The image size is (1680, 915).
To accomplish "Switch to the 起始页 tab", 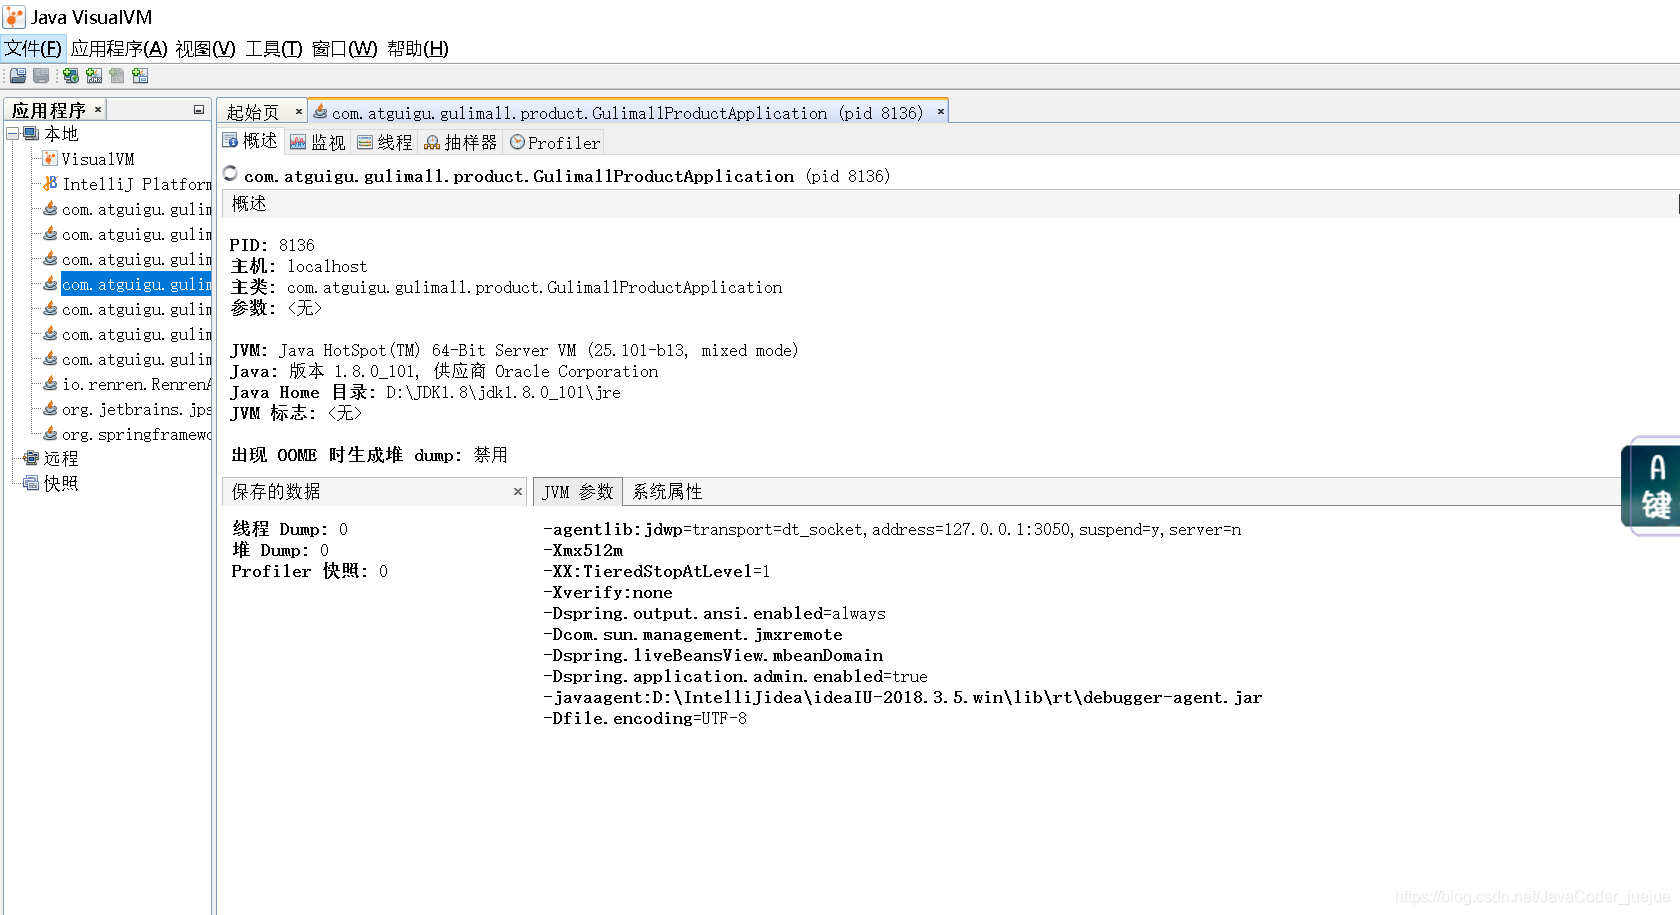I will (x=253, y=112).
